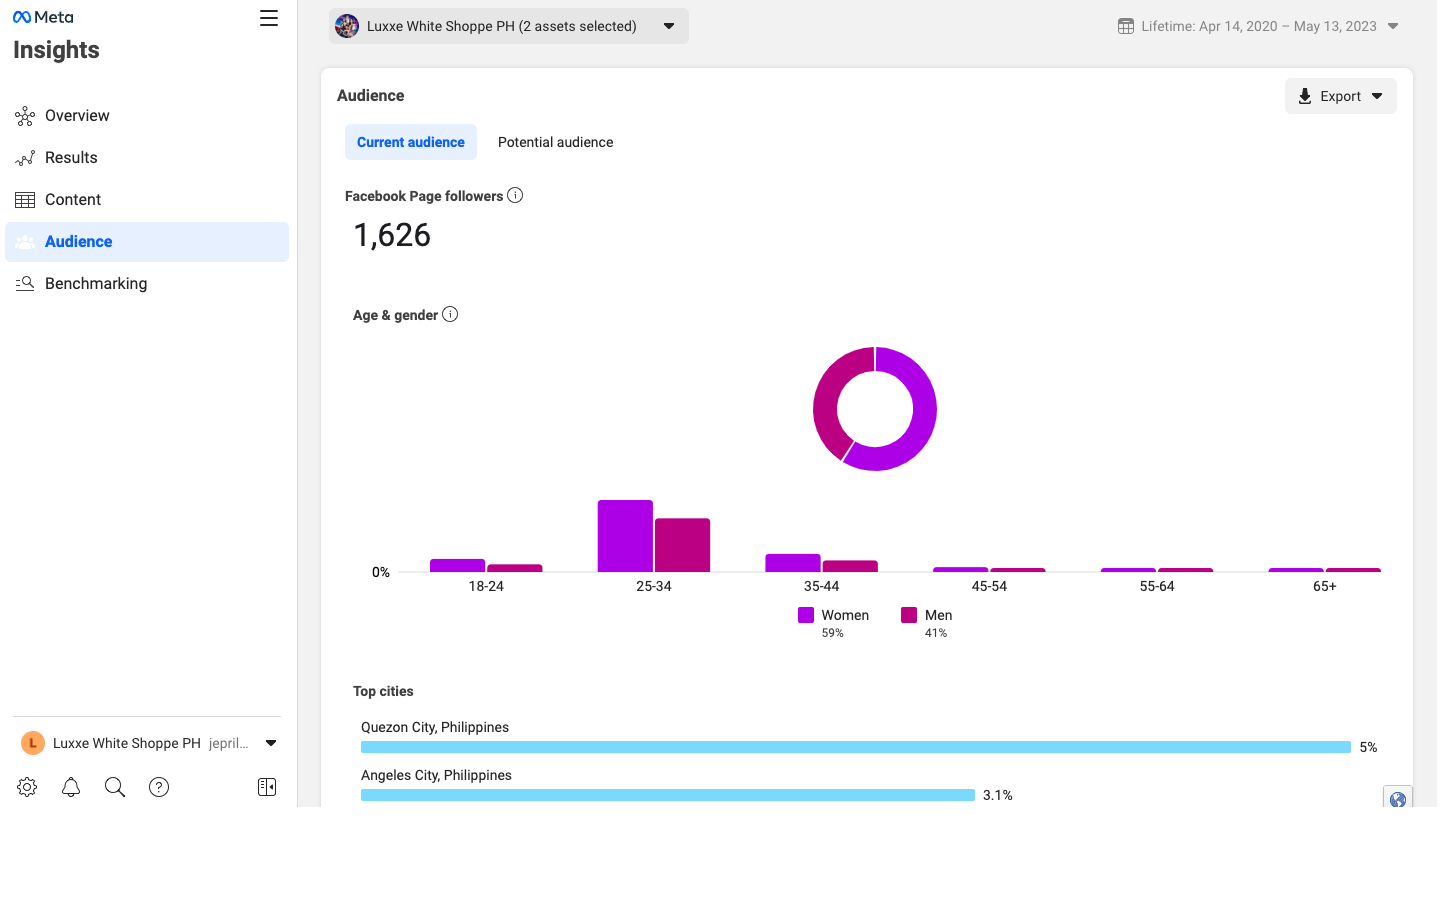This screenshot has height=900, width=1440.
Task: Click the Meta logo
Action: (x=43, y=17)
